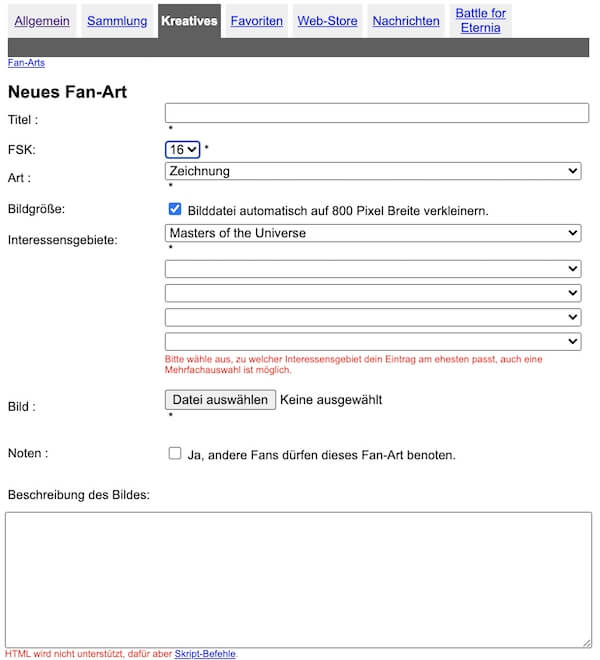Open the Nachrichten tab
Viewport: 600px width, 660px height.
point(406,21)
